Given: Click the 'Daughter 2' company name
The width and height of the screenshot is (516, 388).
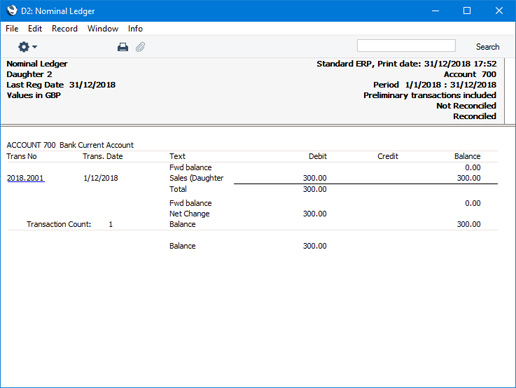Looking at the screenshot, I should coord(29,74).
